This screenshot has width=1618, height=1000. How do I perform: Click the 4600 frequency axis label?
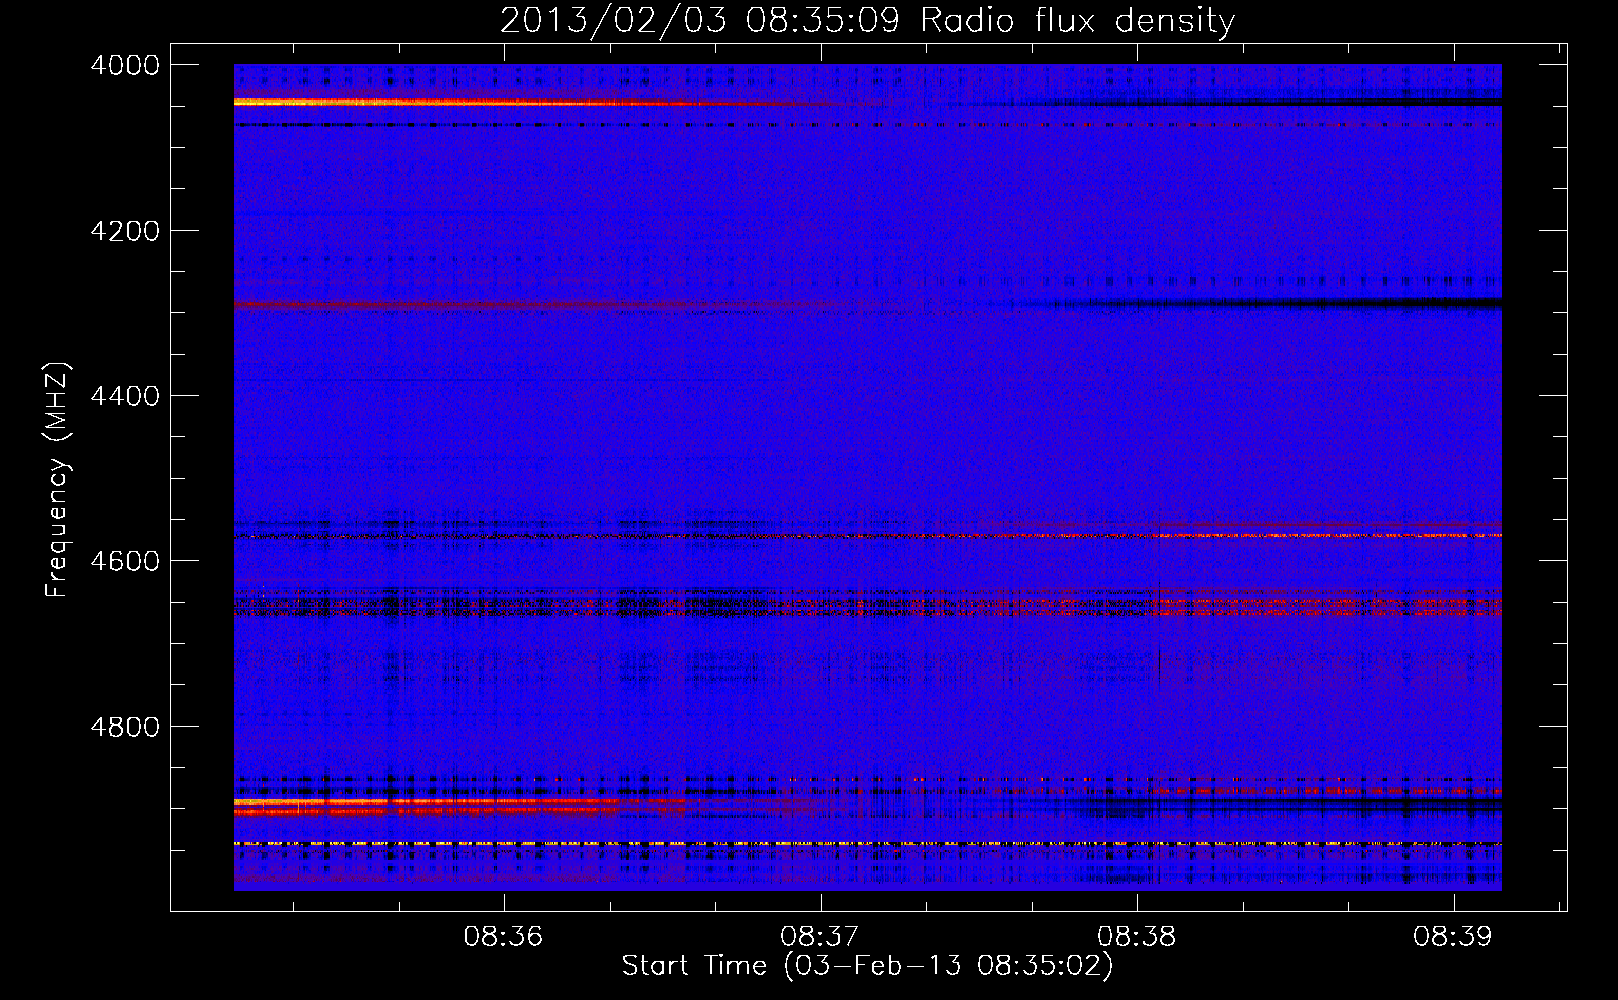pyautogui.click(x=125, y=561)
